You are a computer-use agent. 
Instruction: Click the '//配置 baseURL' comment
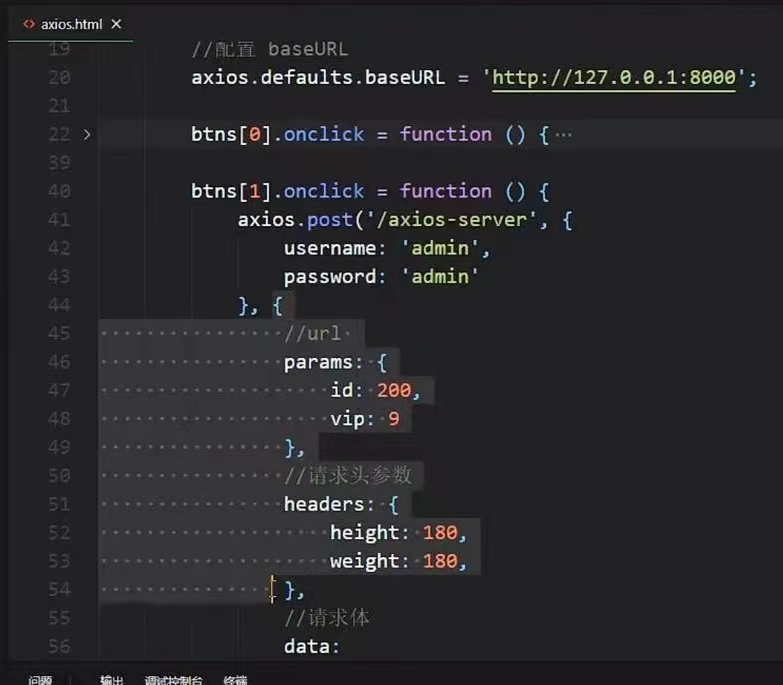(270, 49)
